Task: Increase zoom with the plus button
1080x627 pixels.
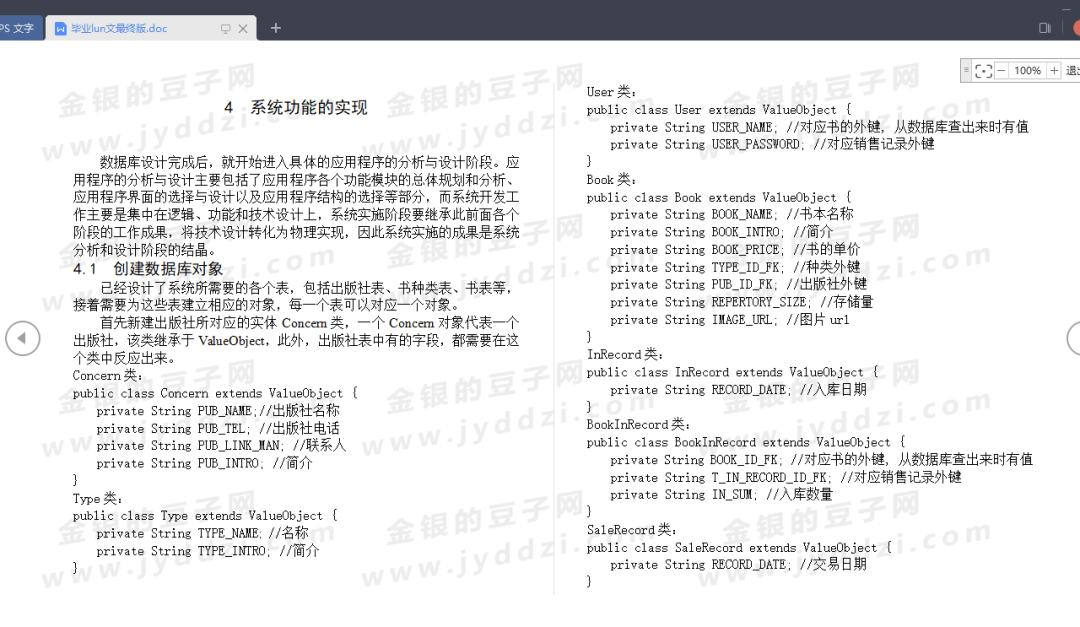Action: click(x=1054, y=70)
